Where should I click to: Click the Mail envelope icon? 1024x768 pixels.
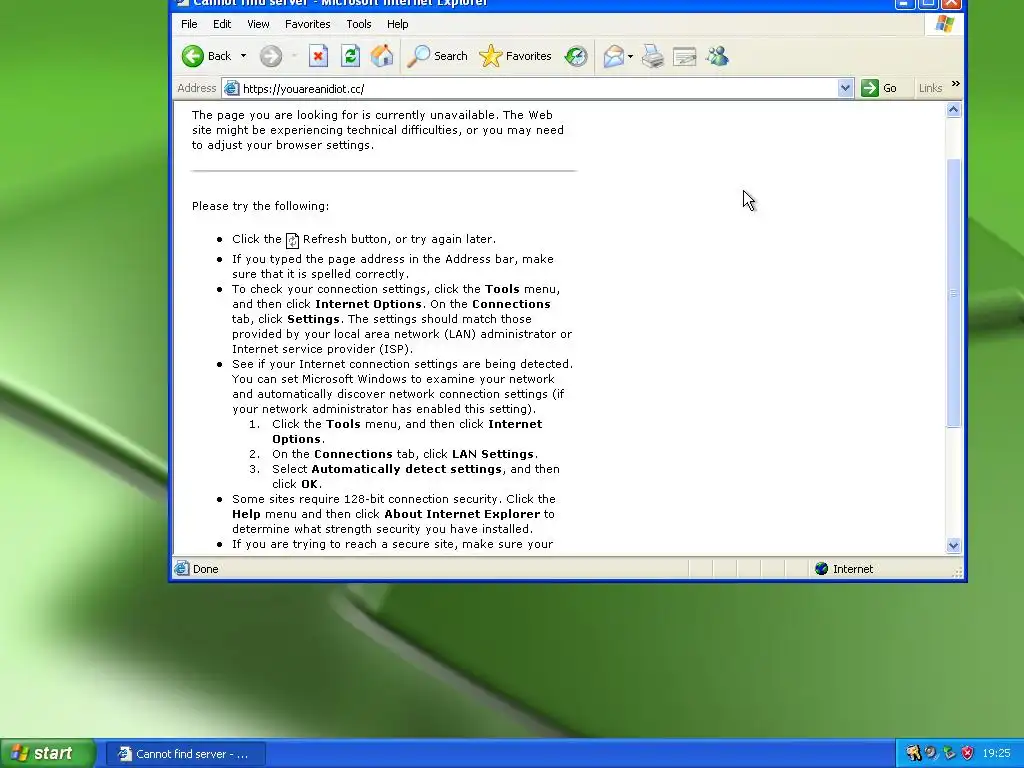pyautogui.click(x=613, y=56)
